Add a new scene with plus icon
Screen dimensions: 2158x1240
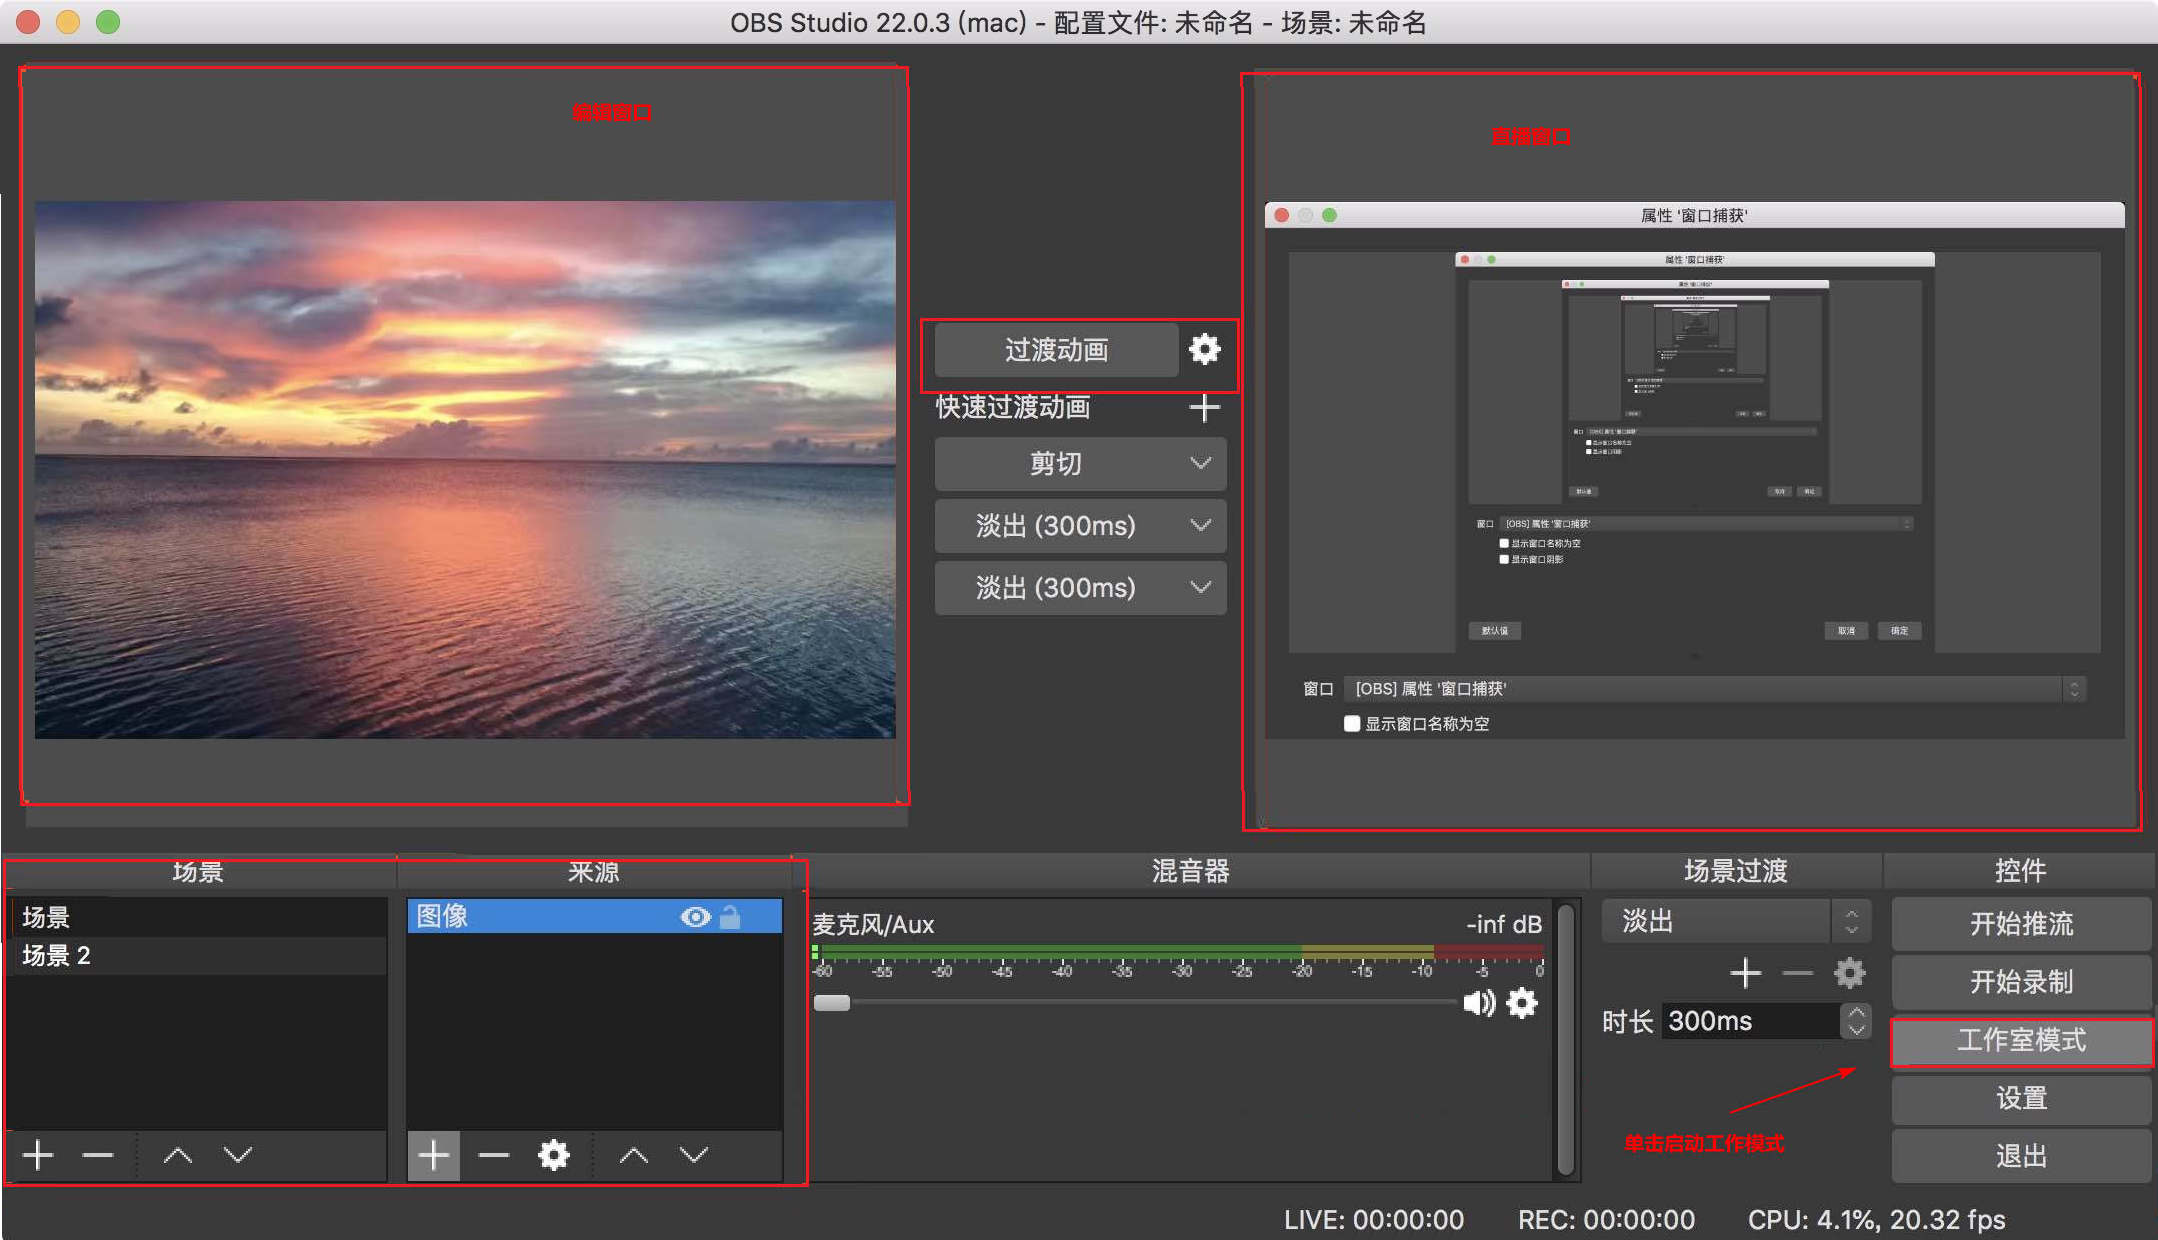(x=38, y=1155)
